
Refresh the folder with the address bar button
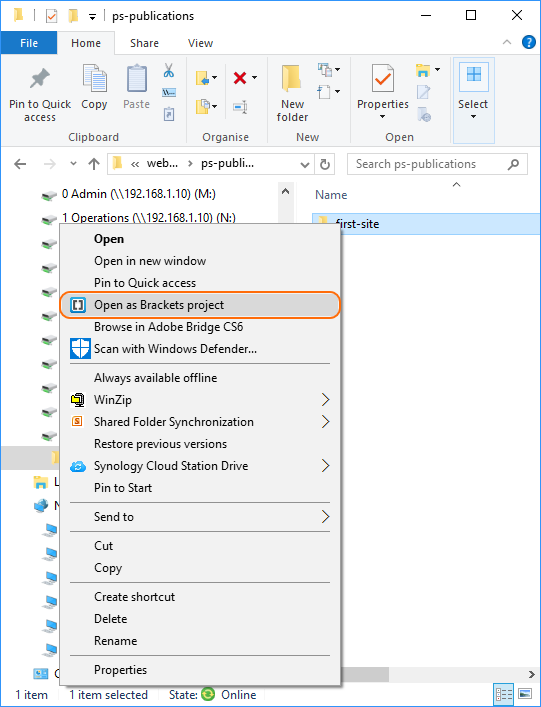(x=325, y=164)
